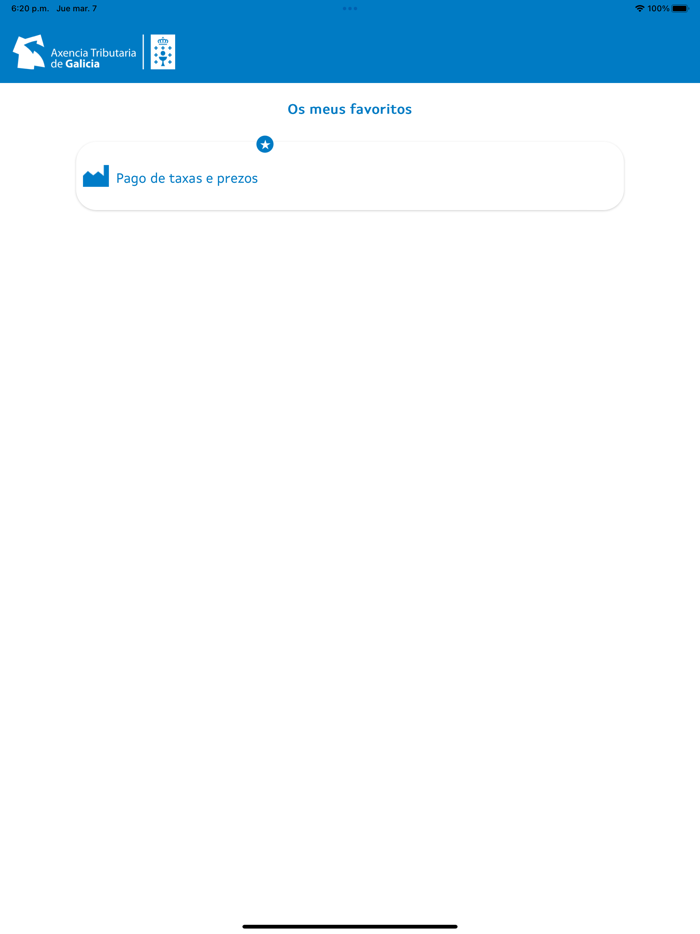Click the white divider line in header logo
The width and height of the screenshot is (700, 934).
click(144, 52)
